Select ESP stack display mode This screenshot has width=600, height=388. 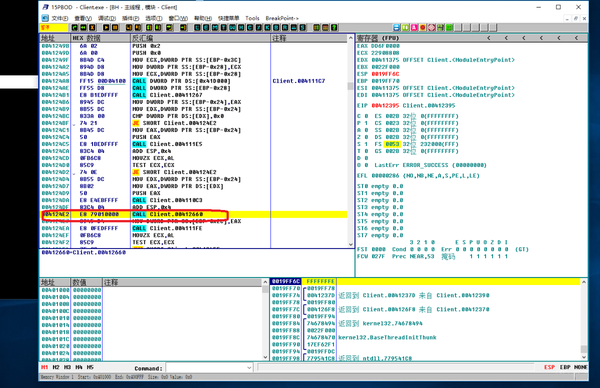pyautogui.click(x=549, y=367)
